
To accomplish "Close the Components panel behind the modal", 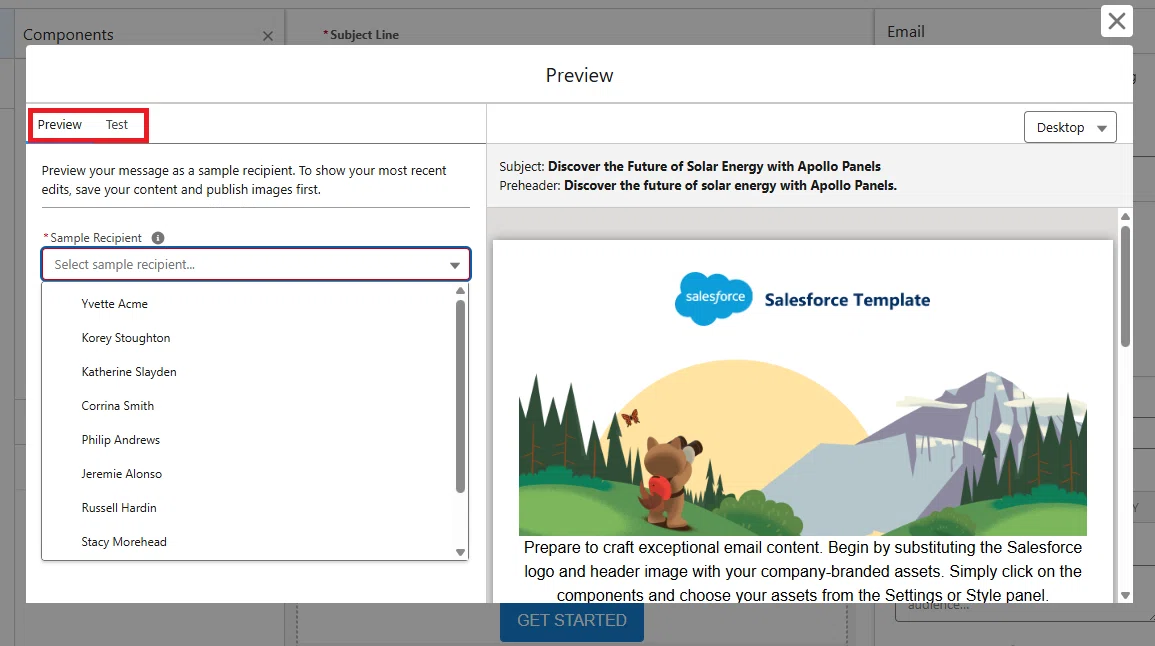I will [x=267, y=35].
